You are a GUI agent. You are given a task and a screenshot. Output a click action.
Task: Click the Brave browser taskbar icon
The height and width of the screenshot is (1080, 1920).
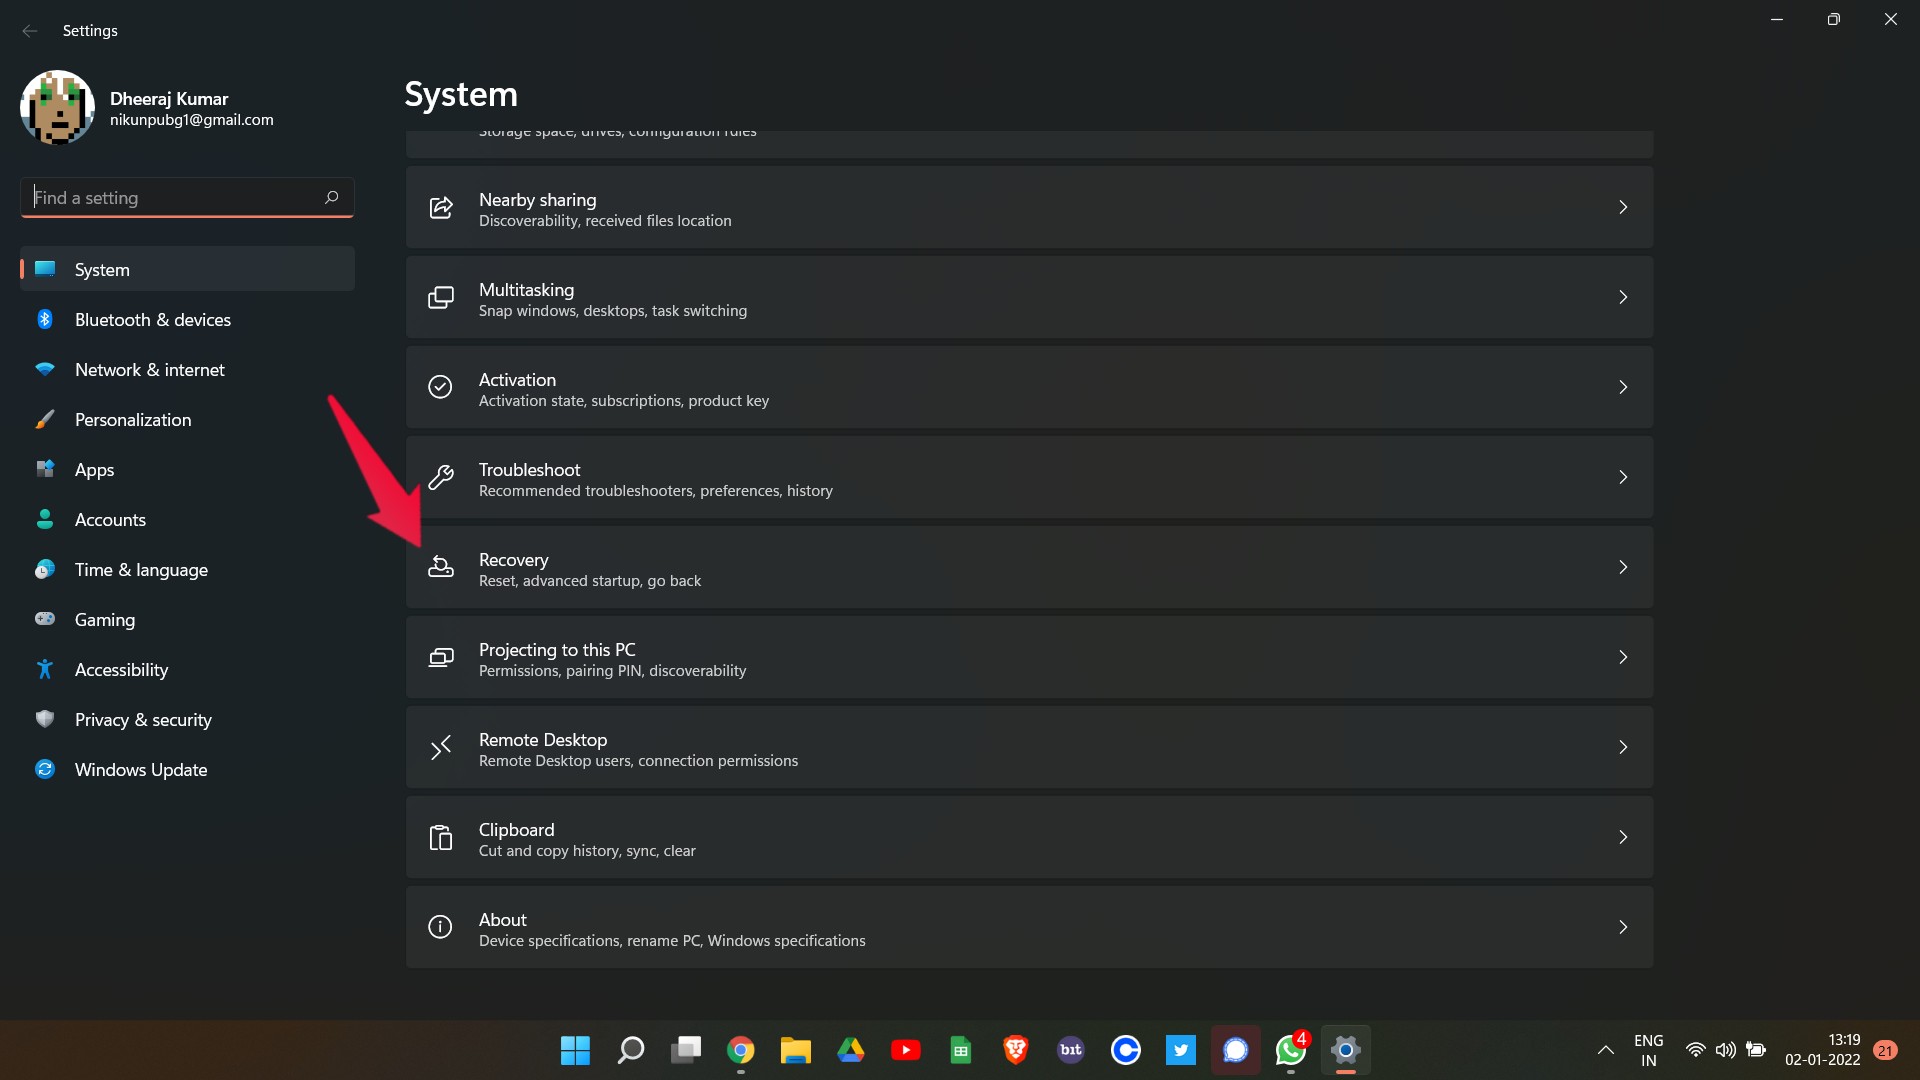pos(1015,1050)
